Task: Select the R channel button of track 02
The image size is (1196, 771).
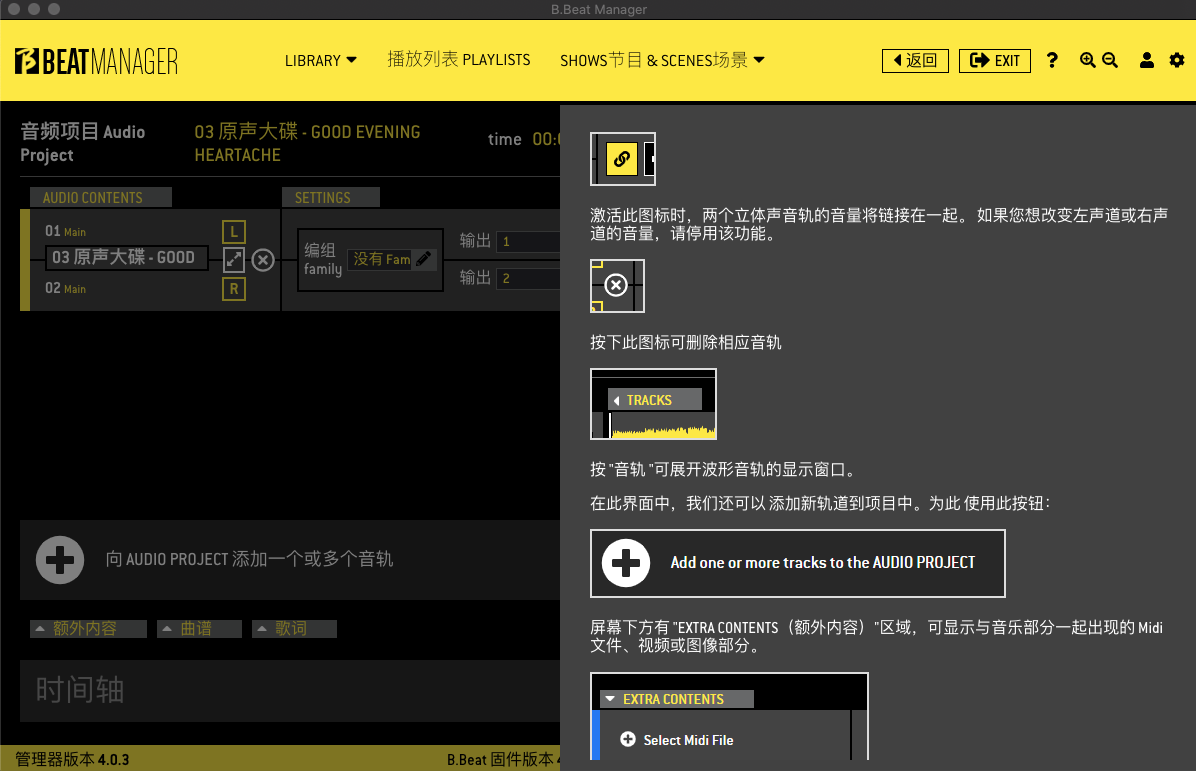Action: (234, 289)
